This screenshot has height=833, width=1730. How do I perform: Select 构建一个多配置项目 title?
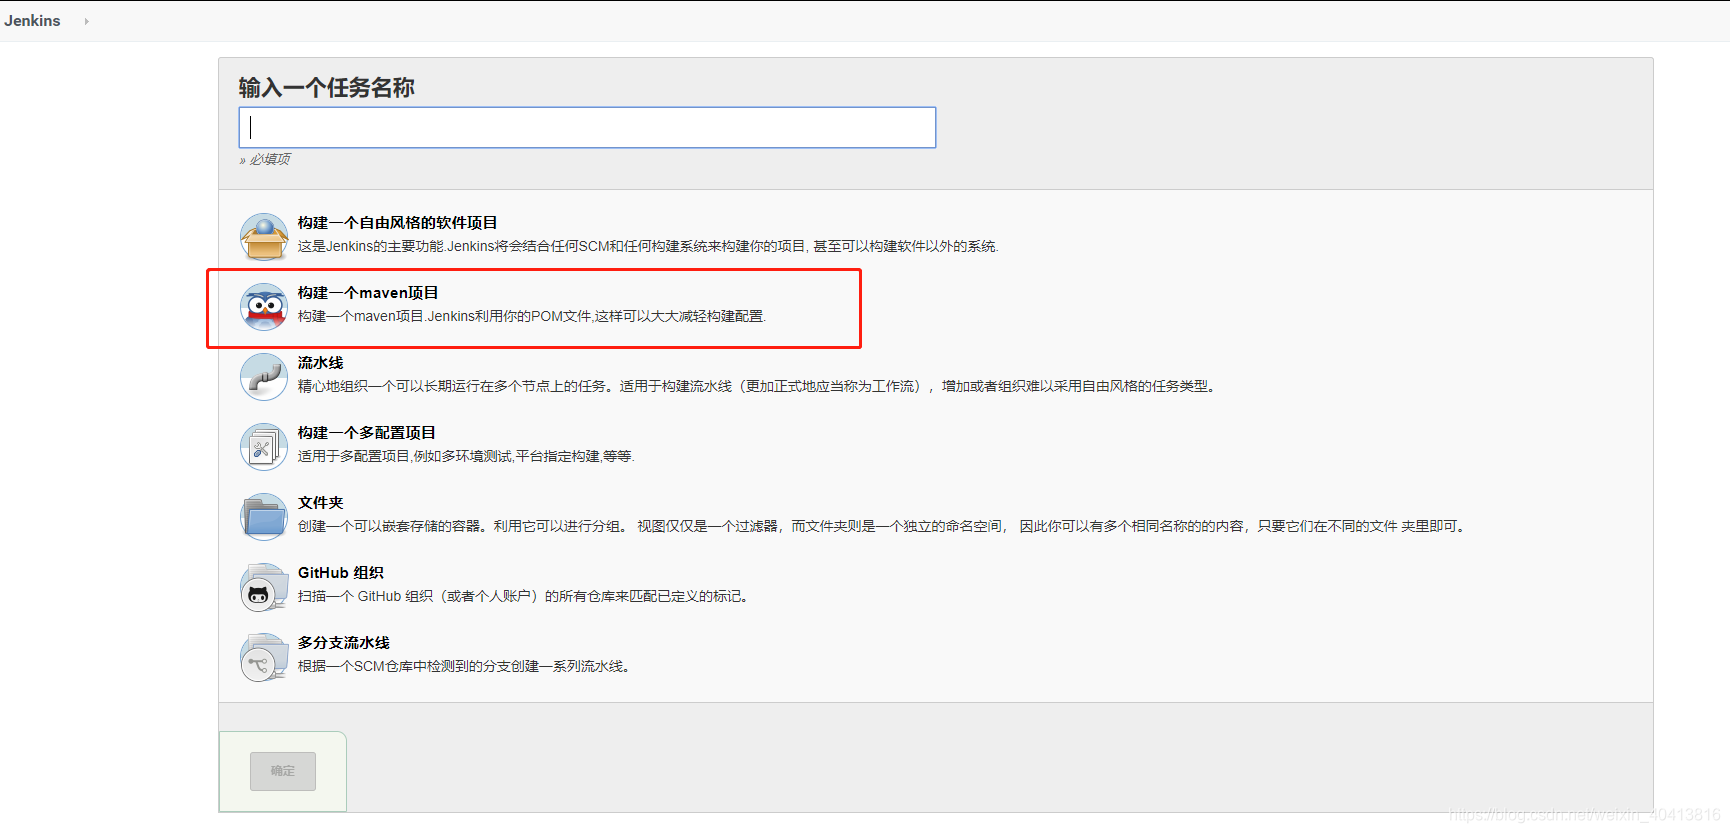(x=367, y=432)
